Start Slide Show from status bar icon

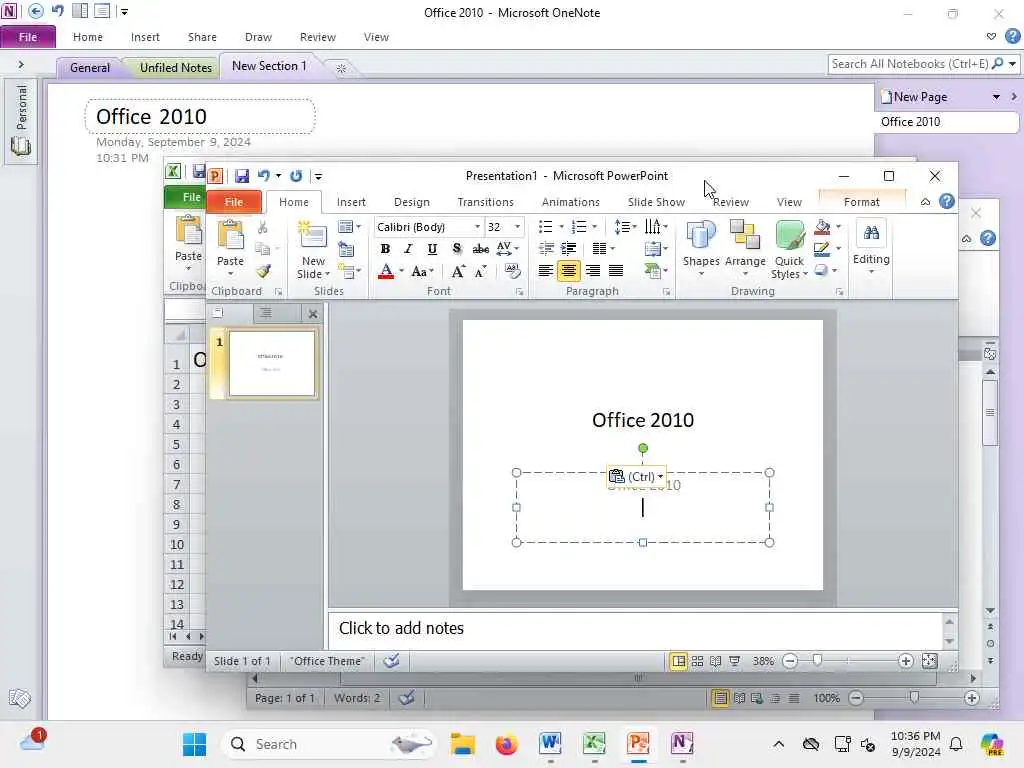[x=735, y=661]
